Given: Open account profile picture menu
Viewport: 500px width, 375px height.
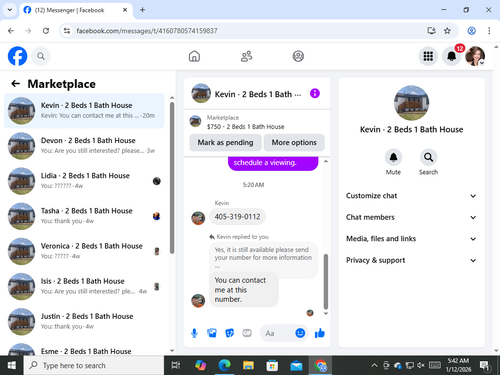Looking at the screenshot, I should point(475,56).
